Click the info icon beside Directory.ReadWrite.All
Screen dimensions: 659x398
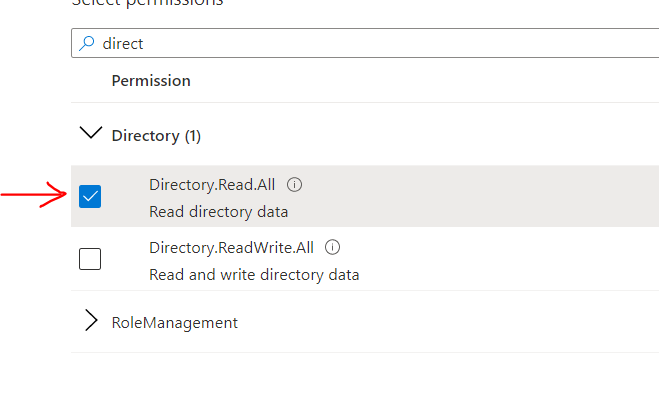click(332, 247)
